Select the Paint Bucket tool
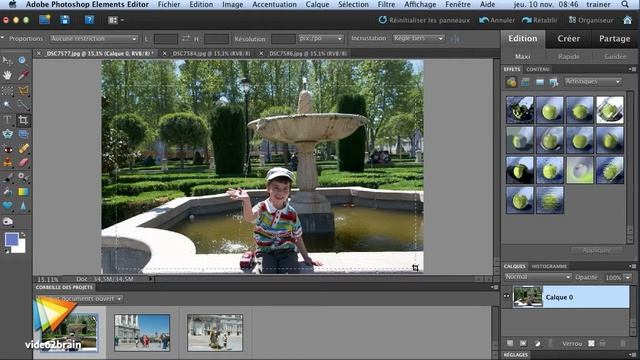 (7, 191)
